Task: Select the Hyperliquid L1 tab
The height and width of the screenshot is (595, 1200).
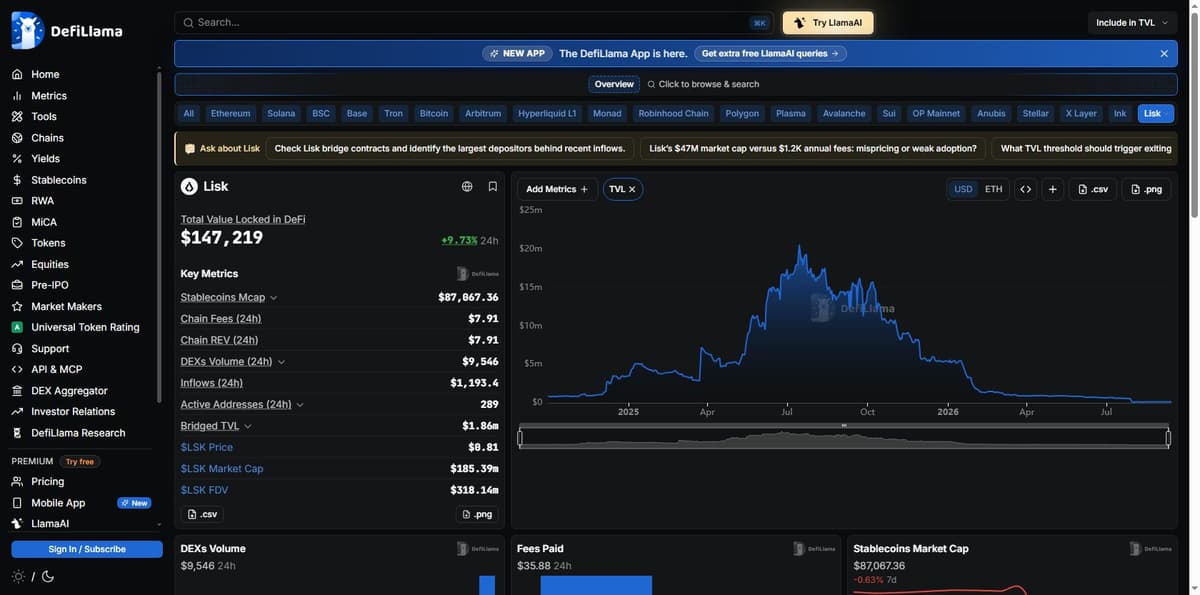Action: pyautogui.click(x=547, y=114)
